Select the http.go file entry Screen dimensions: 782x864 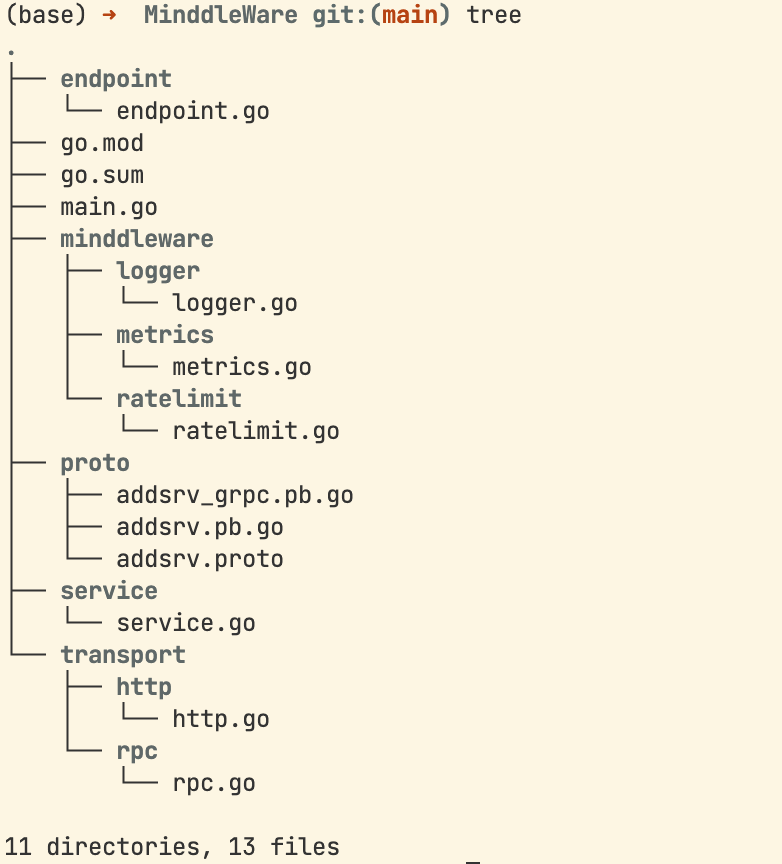[221, 720]
